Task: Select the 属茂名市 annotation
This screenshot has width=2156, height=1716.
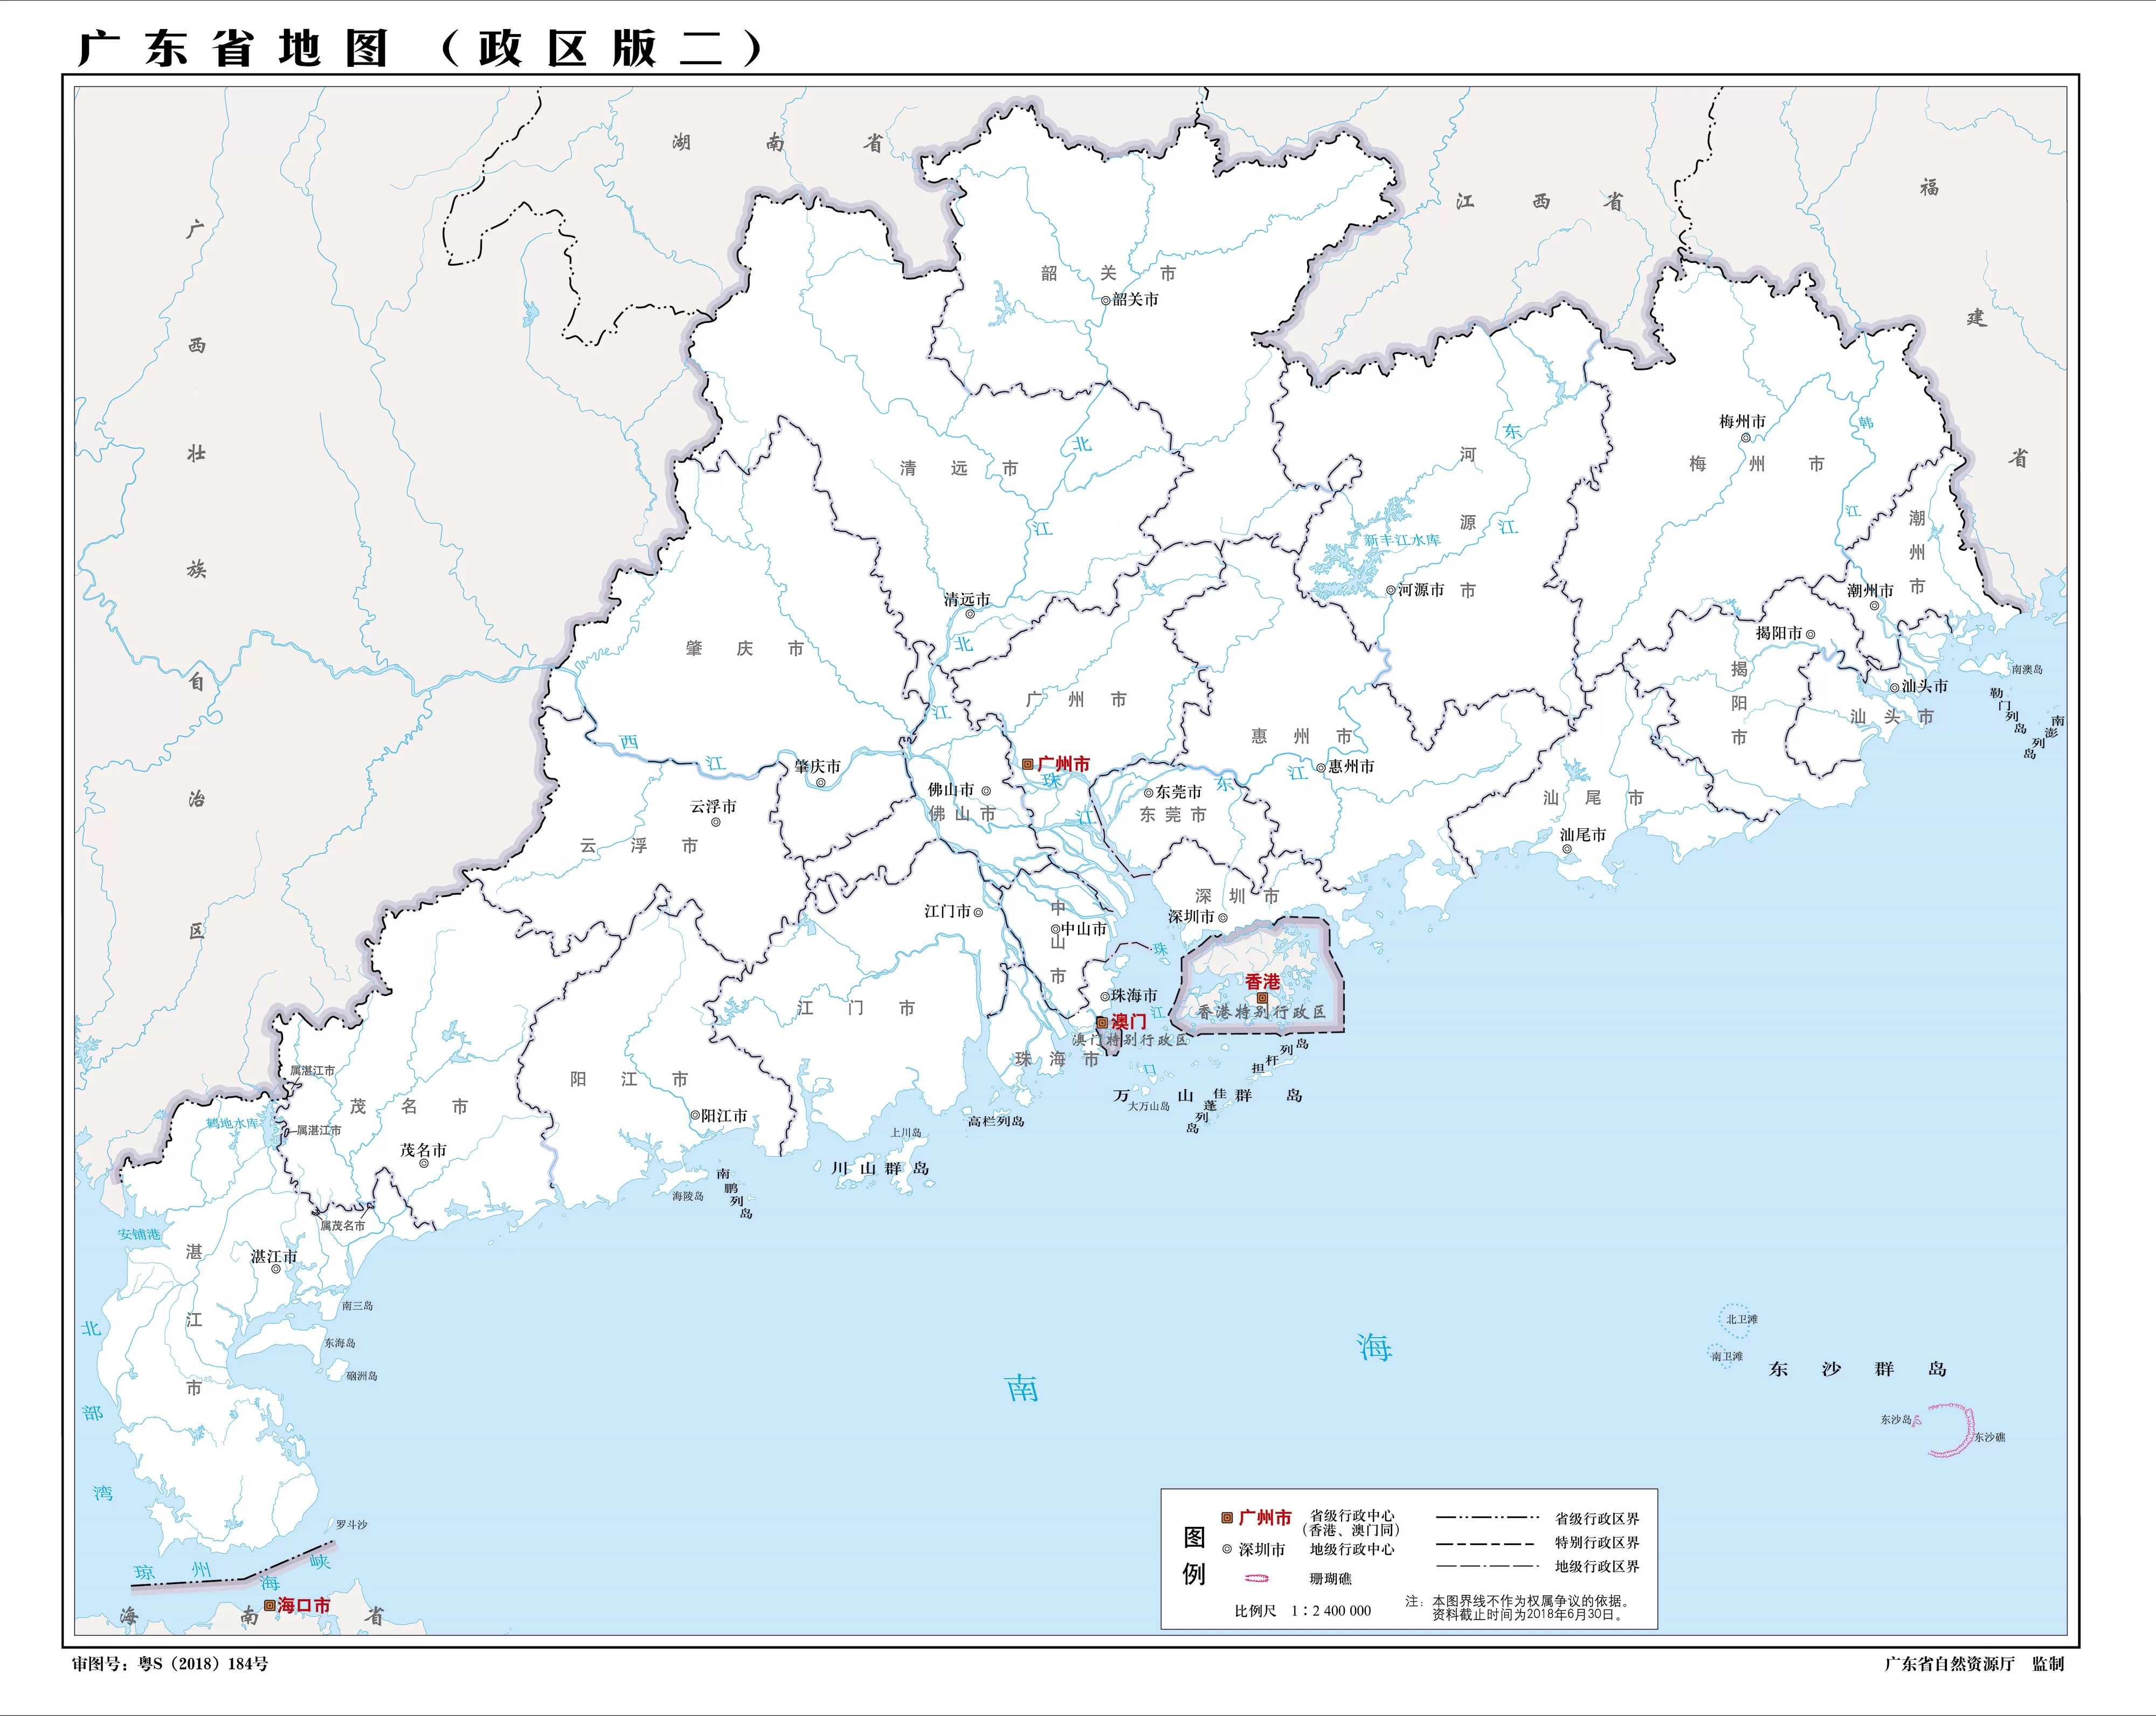Action: [x=343, y=1225]
